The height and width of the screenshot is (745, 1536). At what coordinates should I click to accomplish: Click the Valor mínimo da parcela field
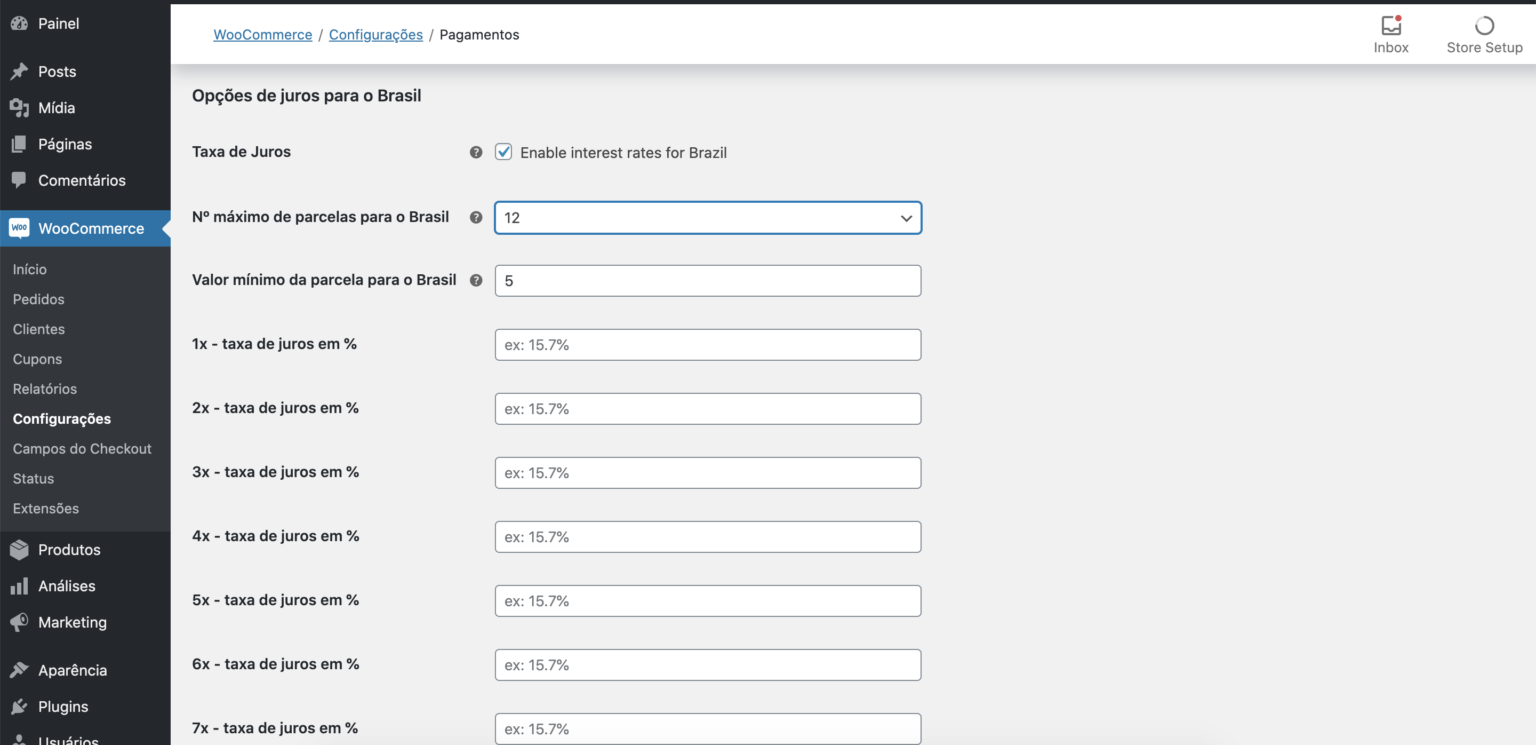(x=708, y=281)
